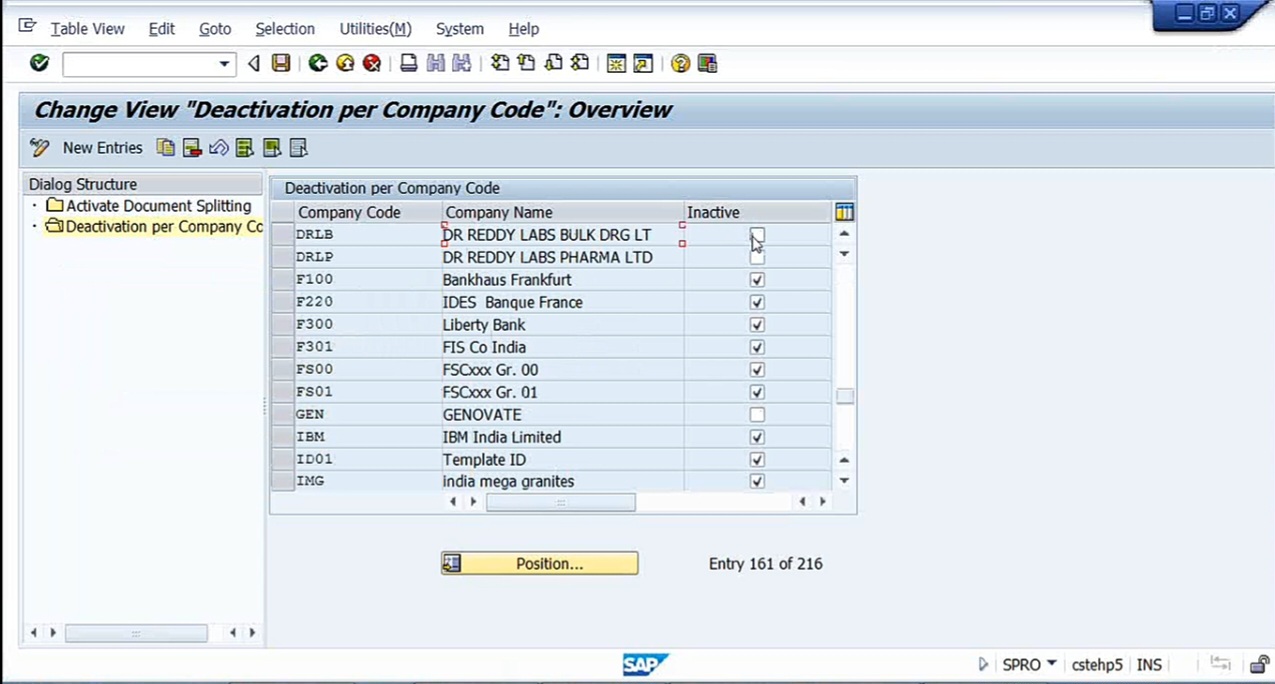The width and height of the screenshot is (1275, 684).
Task: Click the red Cancel icon
Action: click(372, 63)
